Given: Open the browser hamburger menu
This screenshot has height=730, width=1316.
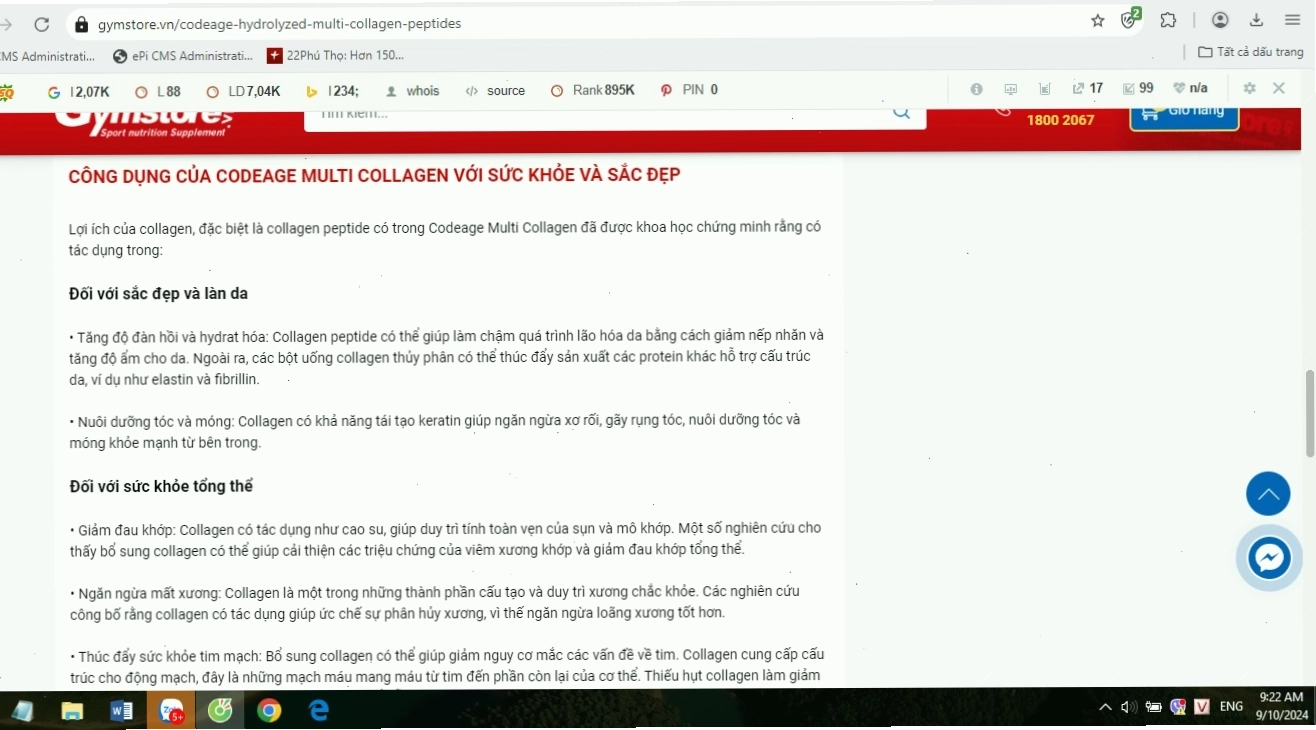Looking at the screenshot, I should [1293, 21].
